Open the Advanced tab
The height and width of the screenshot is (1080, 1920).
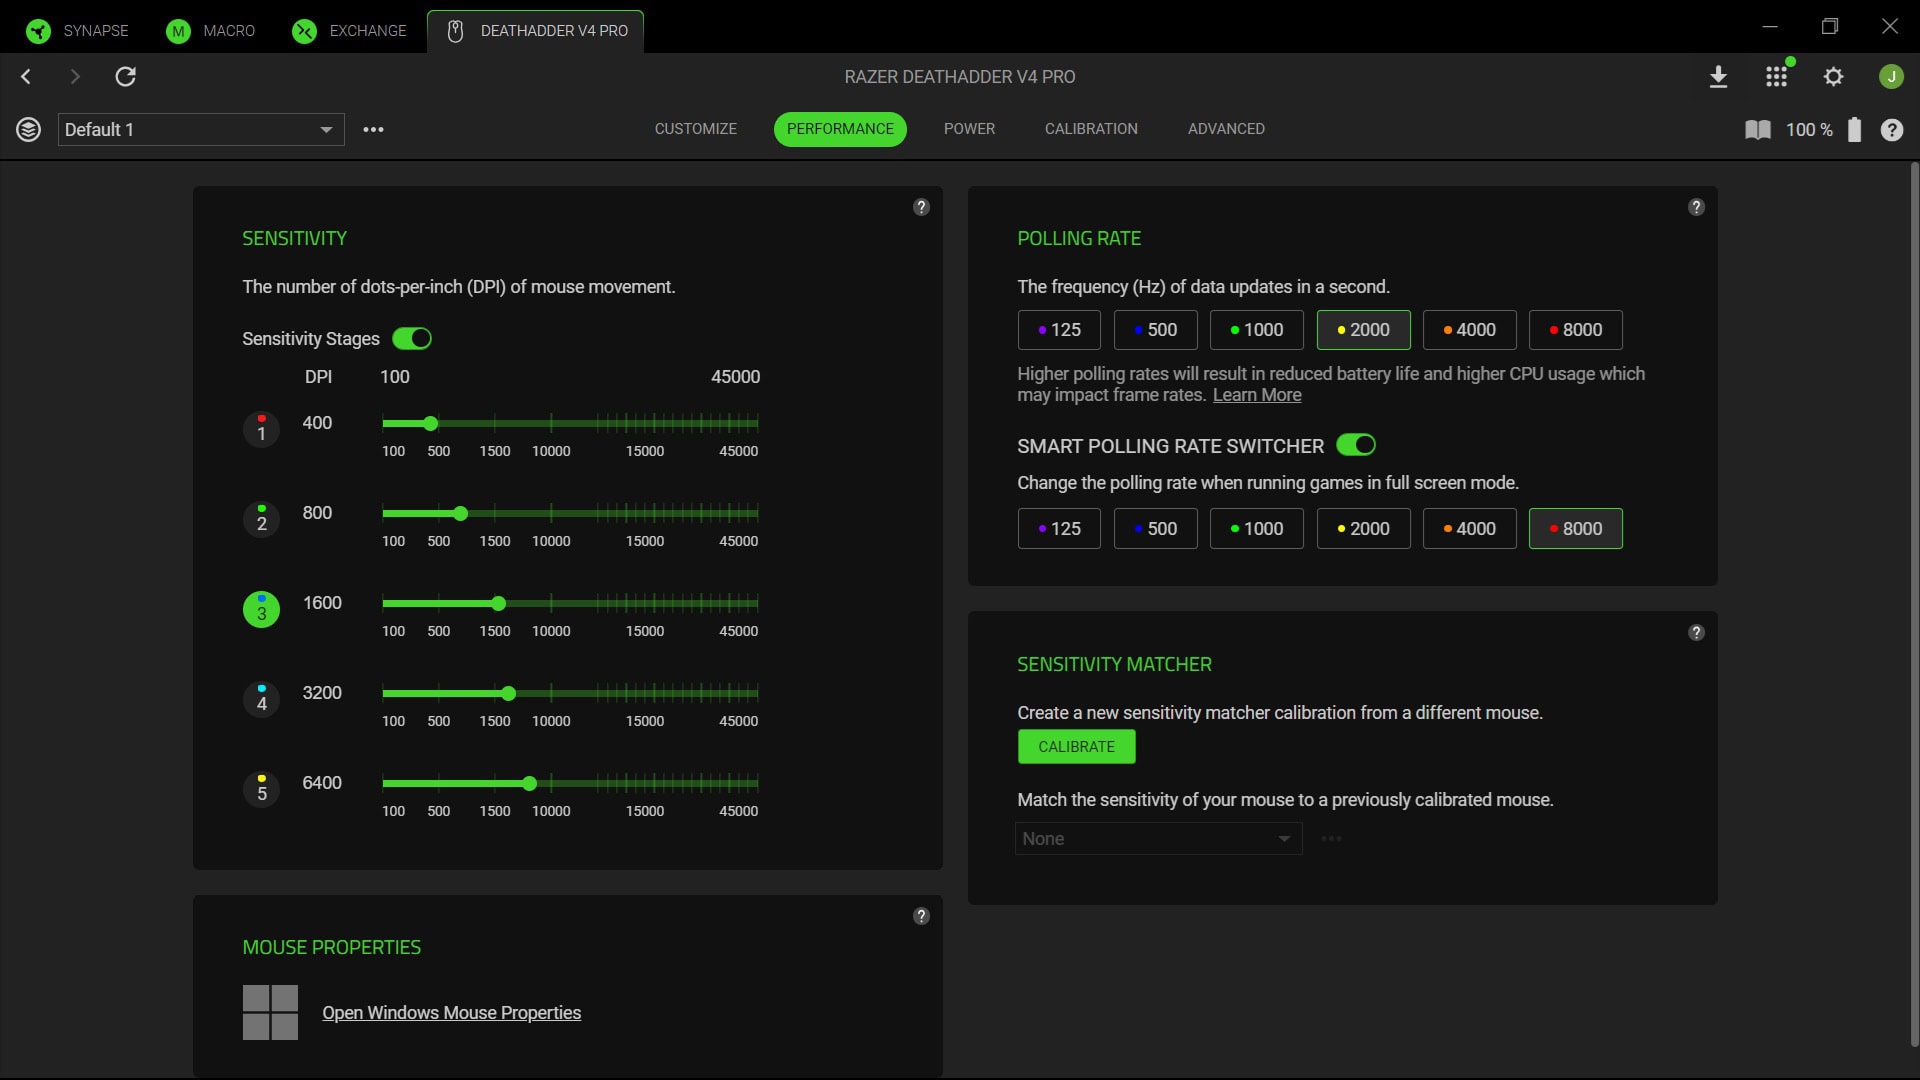1226,129
